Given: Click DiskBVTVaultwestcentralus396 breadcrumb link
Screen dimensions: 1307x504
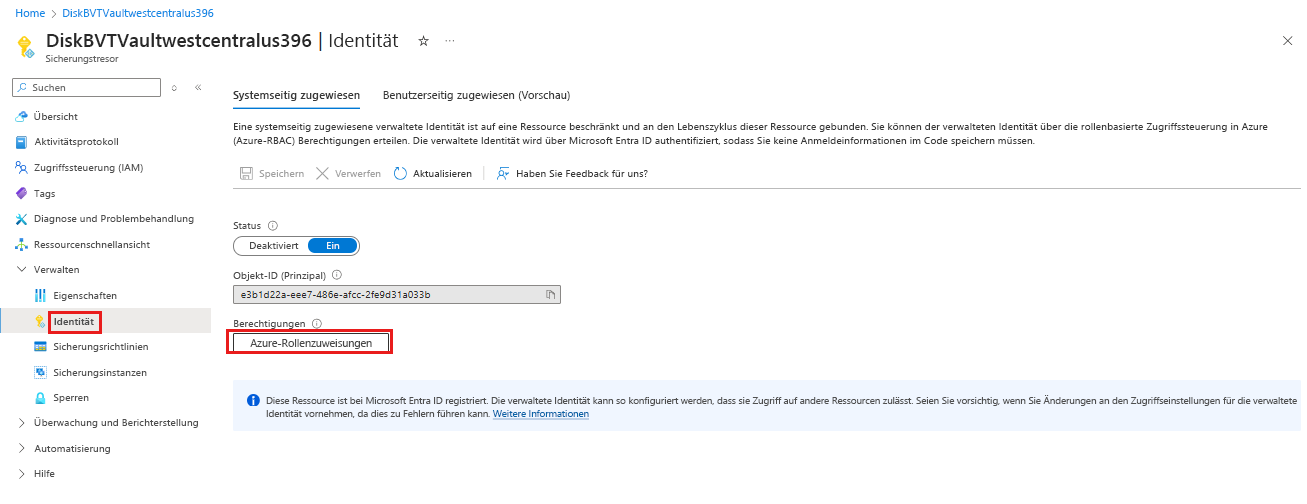Looking at the screenshot, I should pyautogui.click(x=137, y=13).
